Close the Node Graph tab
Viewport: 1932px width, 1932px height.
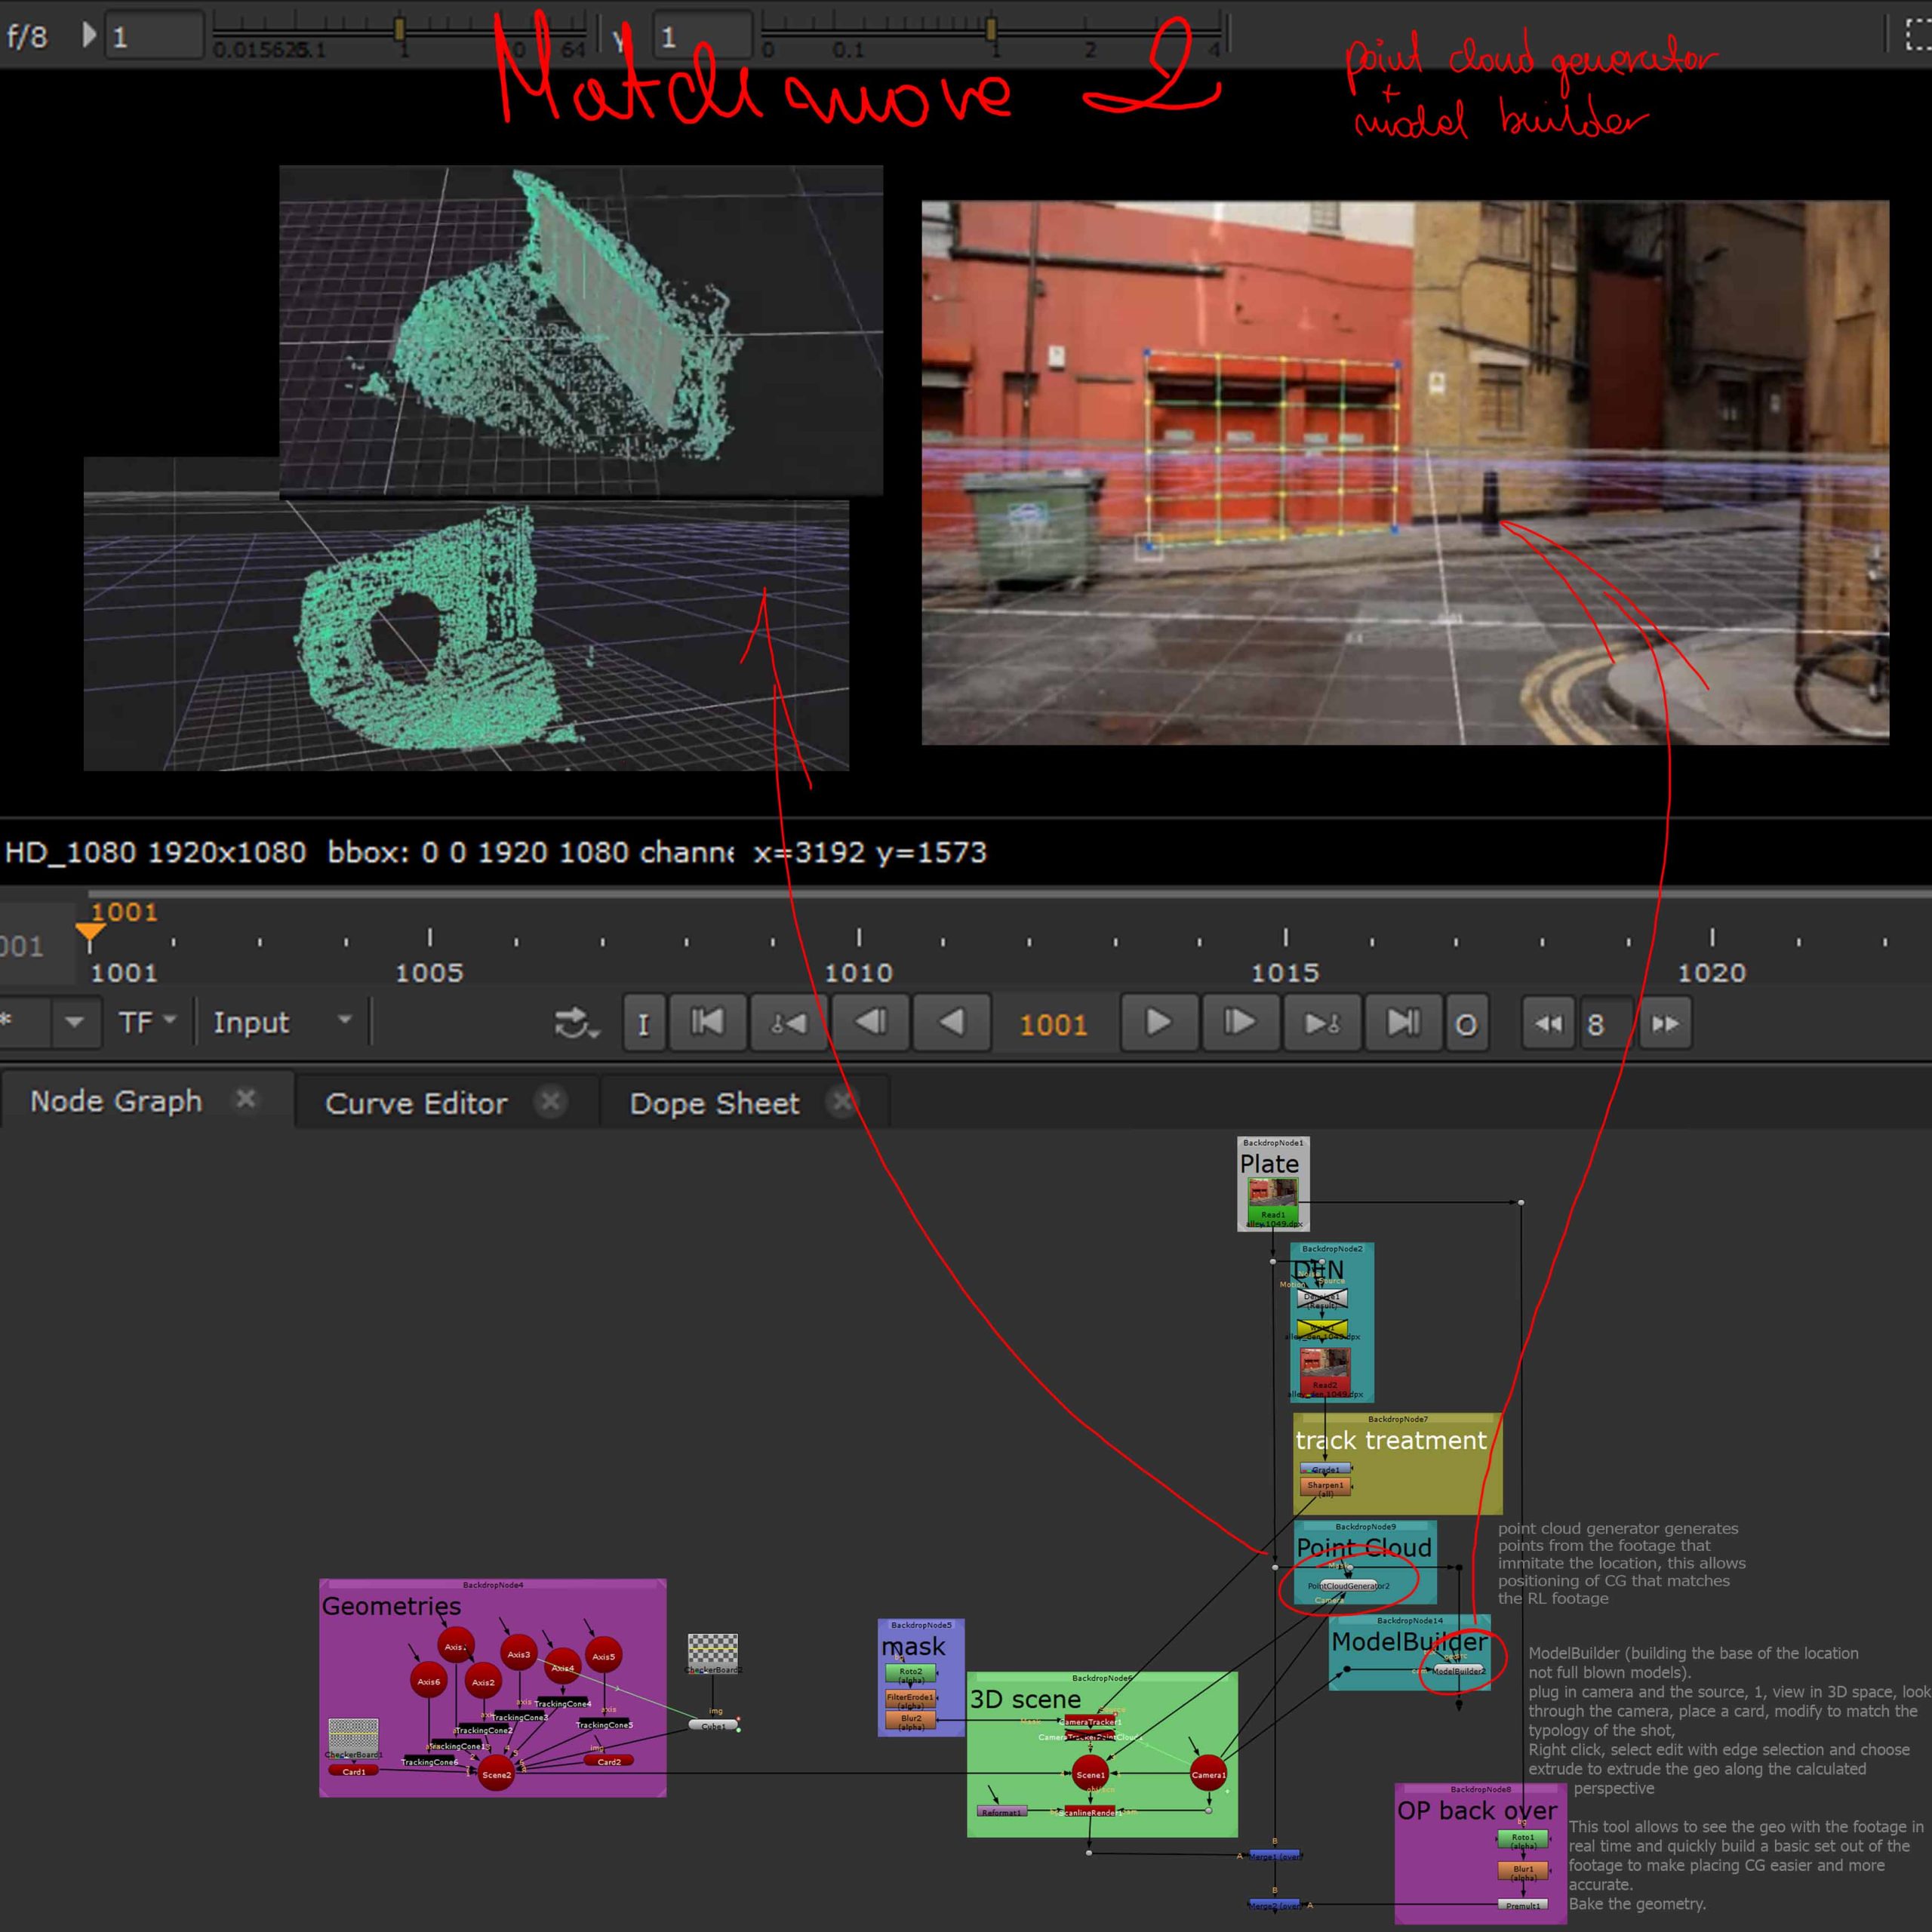245,1098
